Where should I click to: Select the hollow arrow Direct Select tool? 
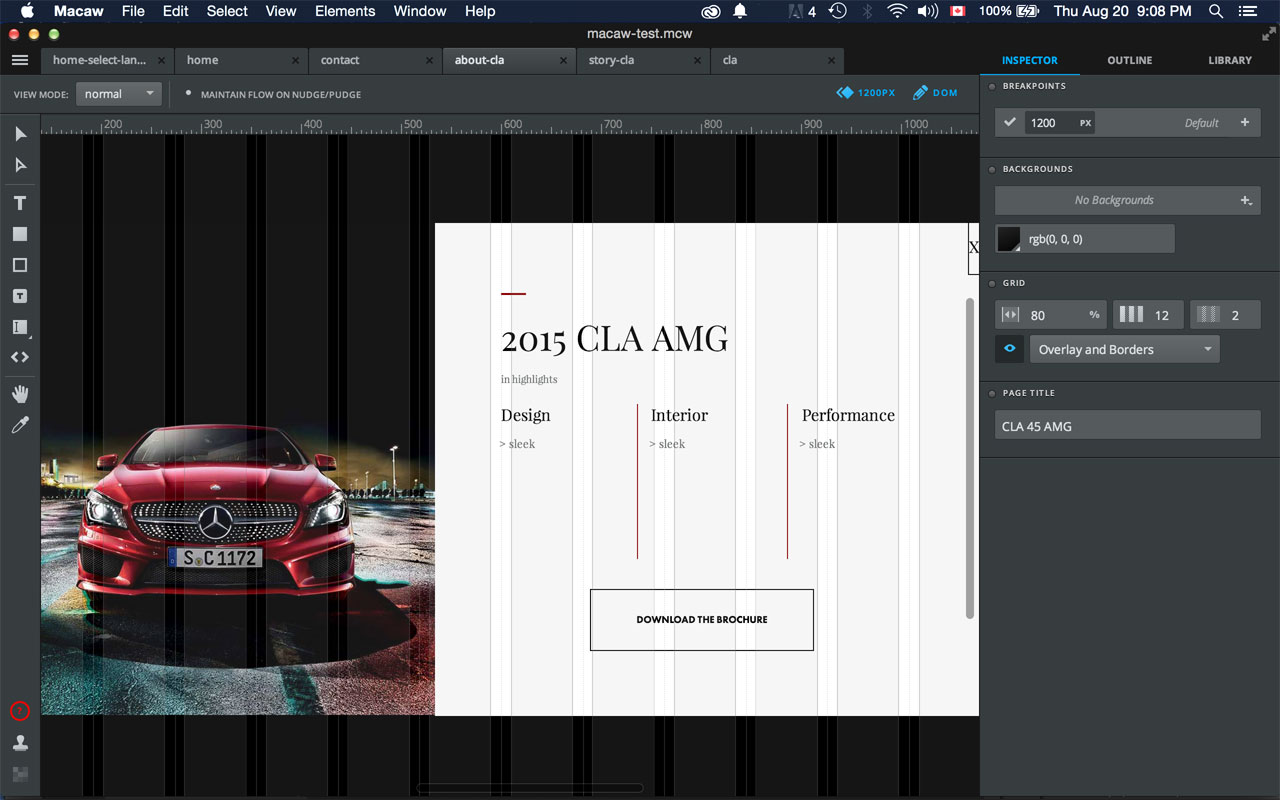pos(20,165)
